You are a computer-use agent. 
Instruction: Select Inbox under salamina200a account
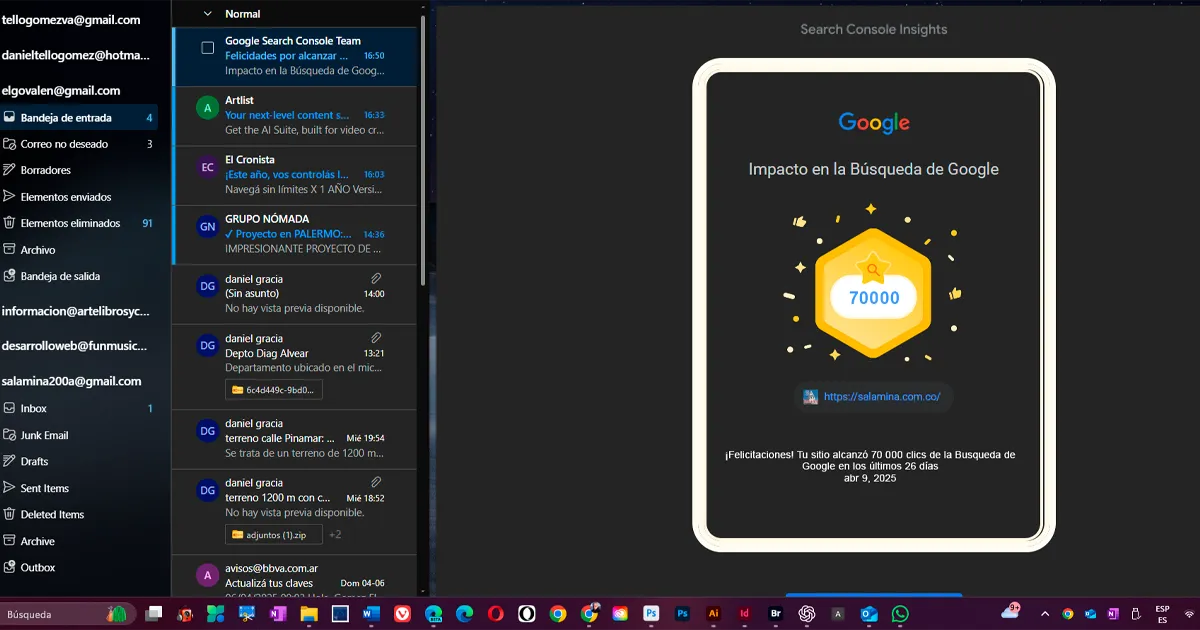(x=34, y=408)
